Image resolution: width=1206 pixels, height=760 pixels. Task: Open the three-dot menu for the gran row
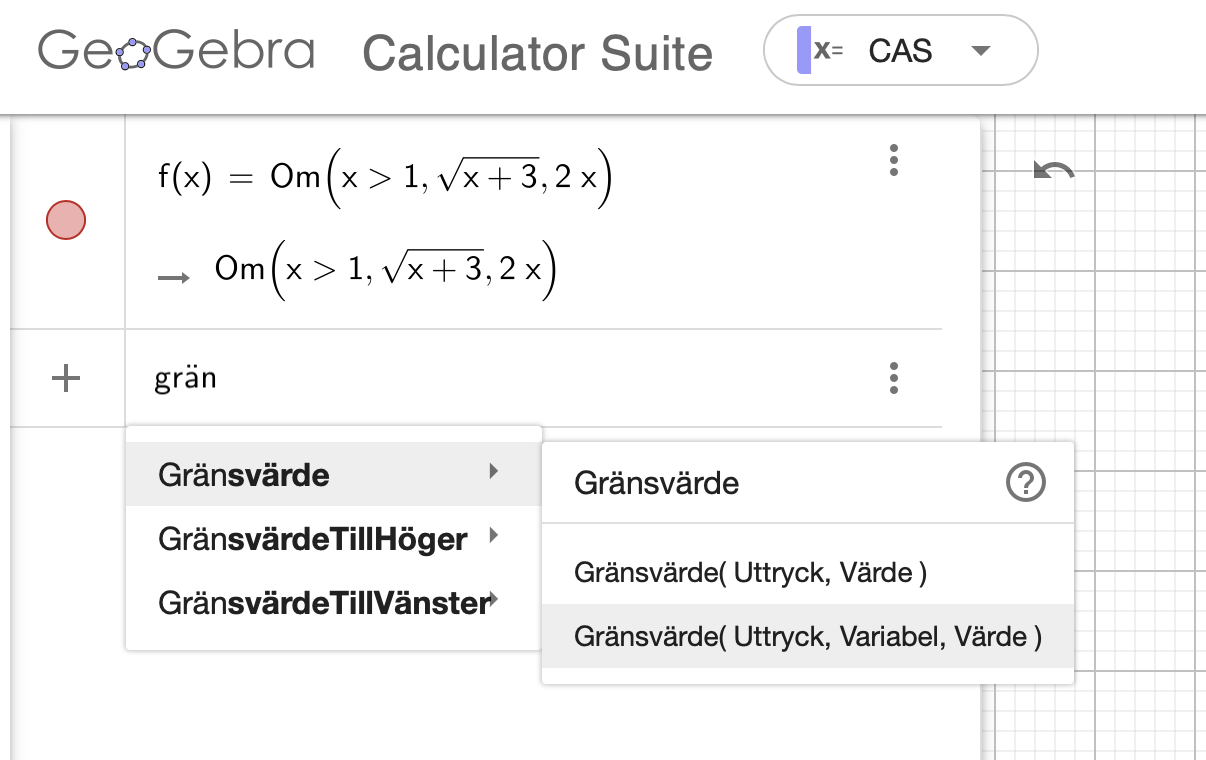tap(893, 378)
